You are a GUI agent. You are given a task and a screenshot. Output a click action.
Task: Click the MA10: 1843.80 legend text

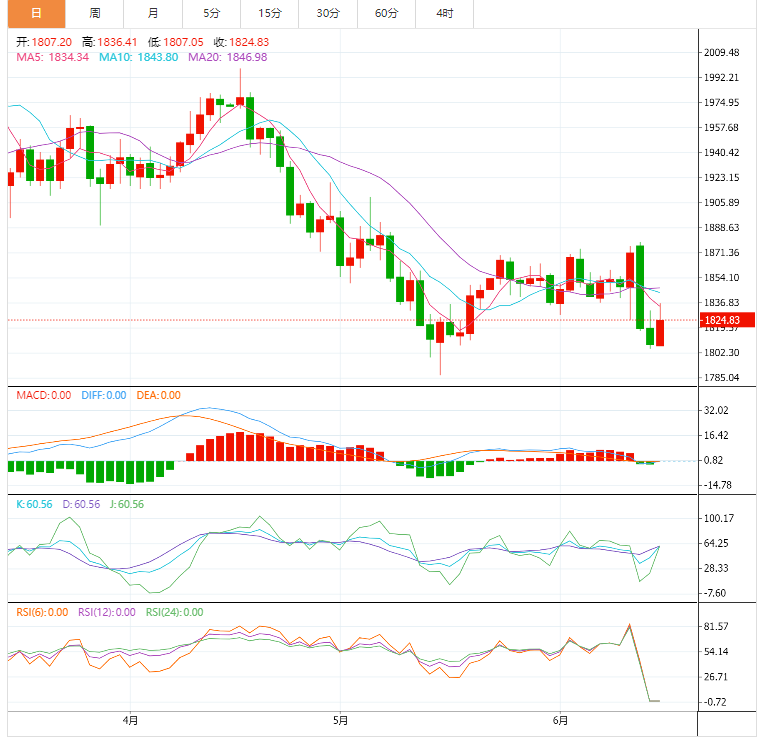138,57
